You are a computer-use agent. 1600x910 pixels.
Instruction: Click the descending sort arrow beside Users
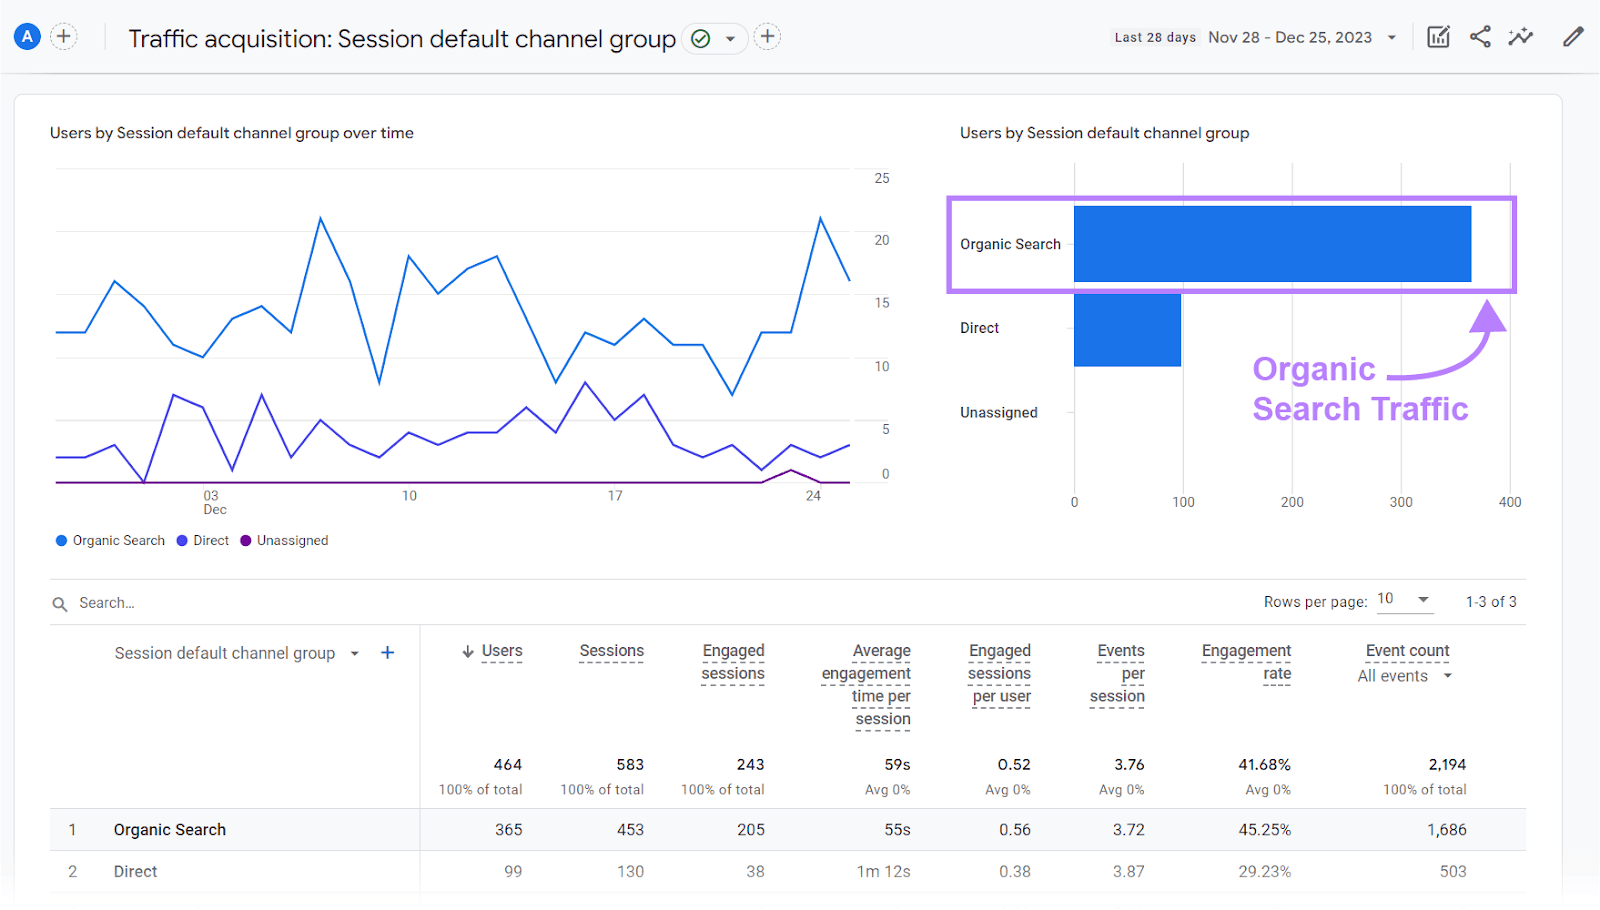[x=467, y=651]
